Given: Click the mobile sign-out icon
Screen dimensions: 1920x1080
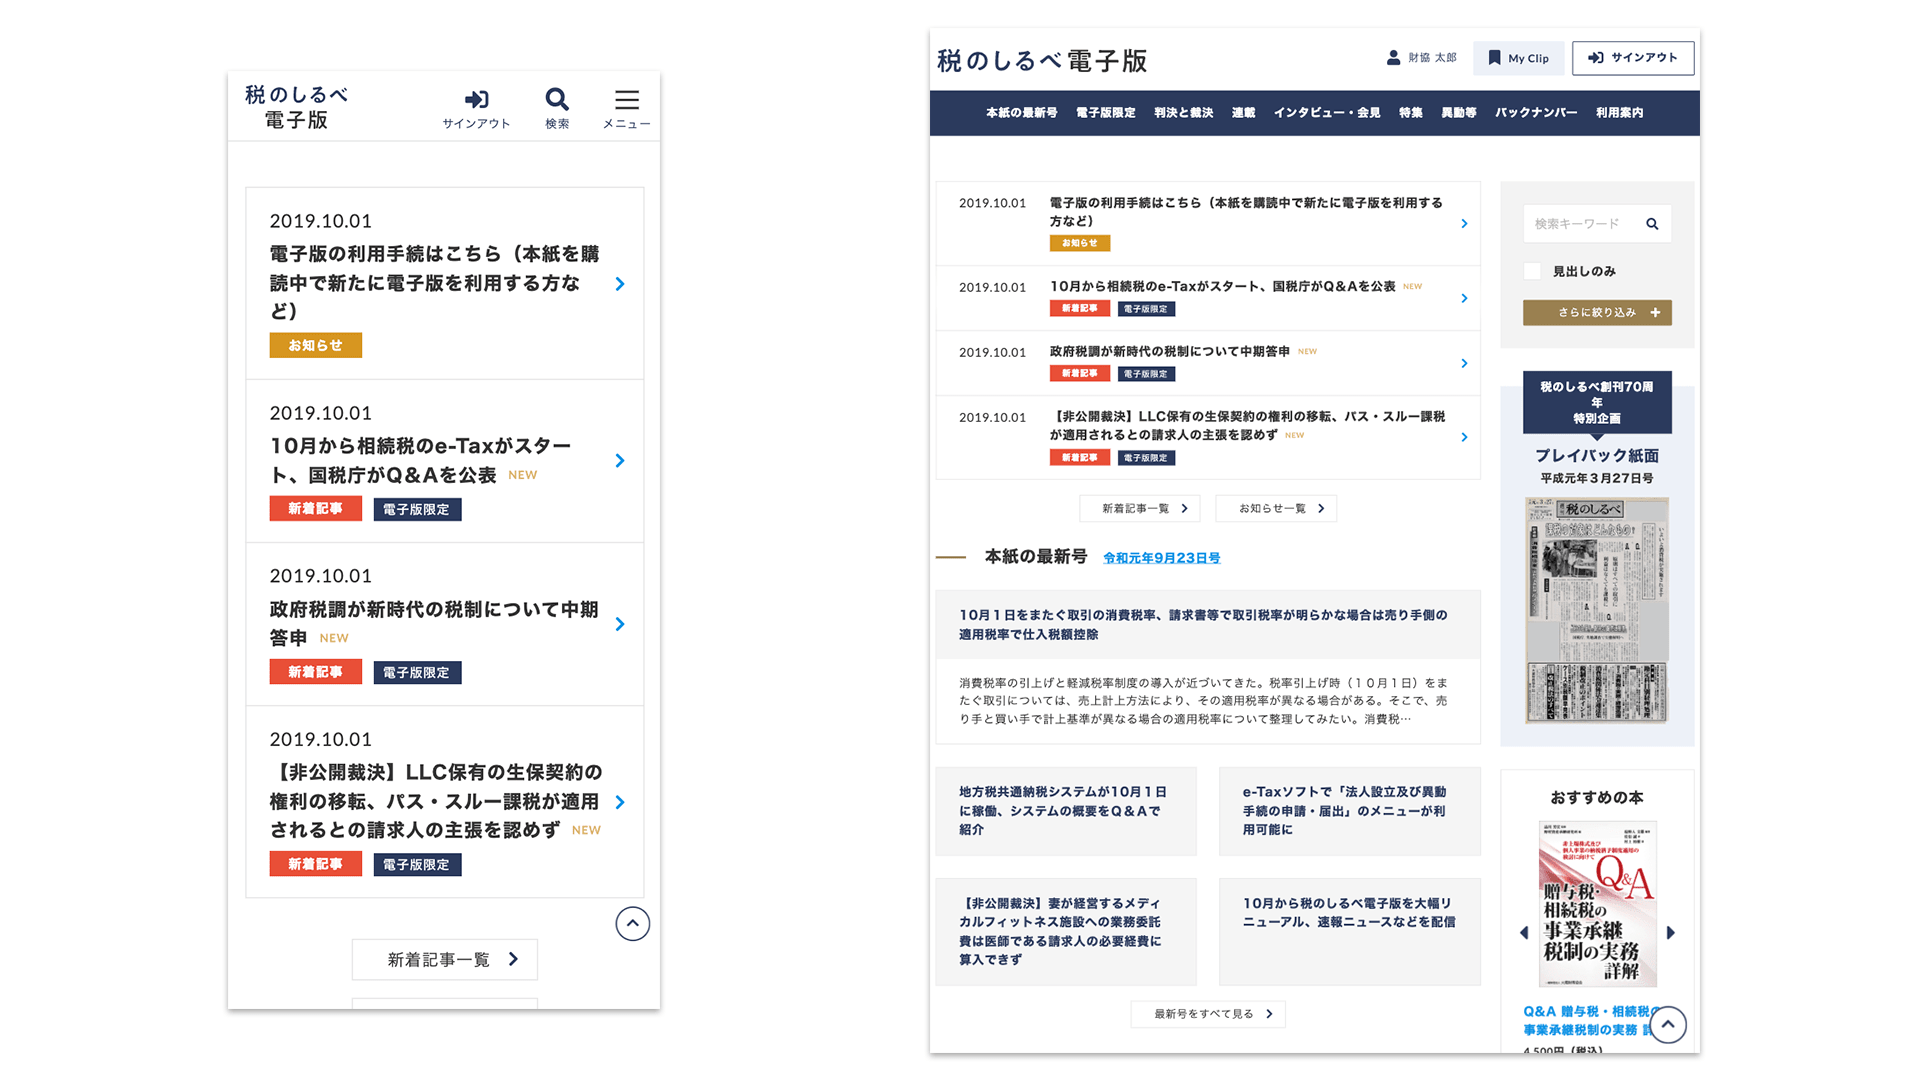Looking at the screenshot, I should pos(477,100).
